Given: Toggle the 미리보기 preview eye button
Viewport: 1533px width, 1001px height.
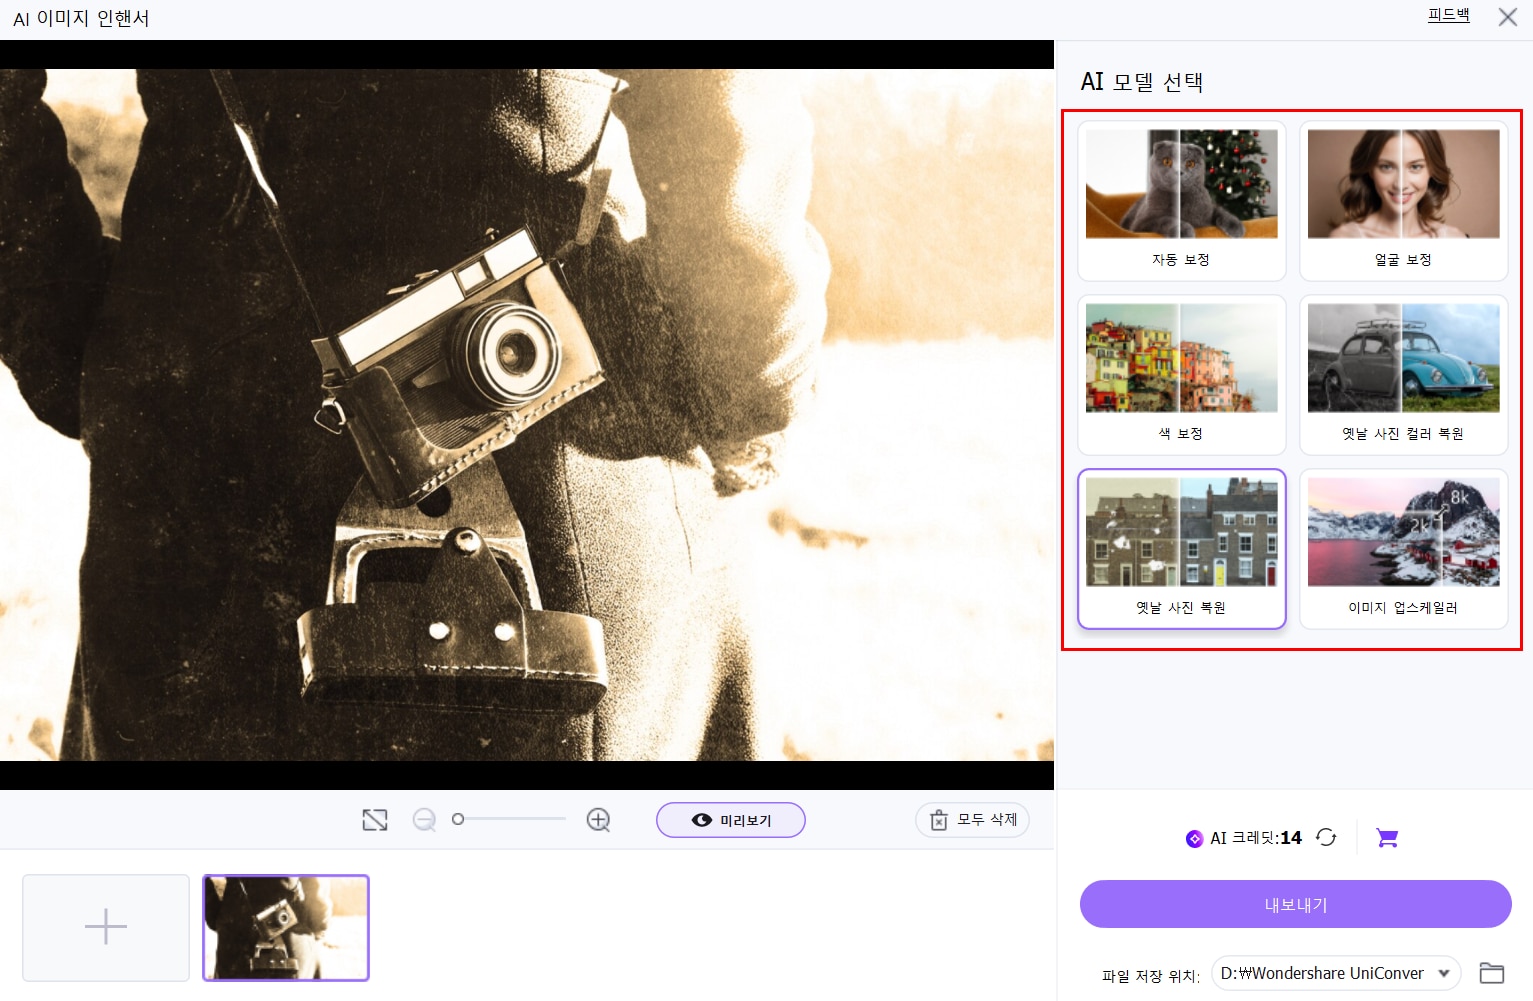Looking at the screenshot, I should coord(731,820).
